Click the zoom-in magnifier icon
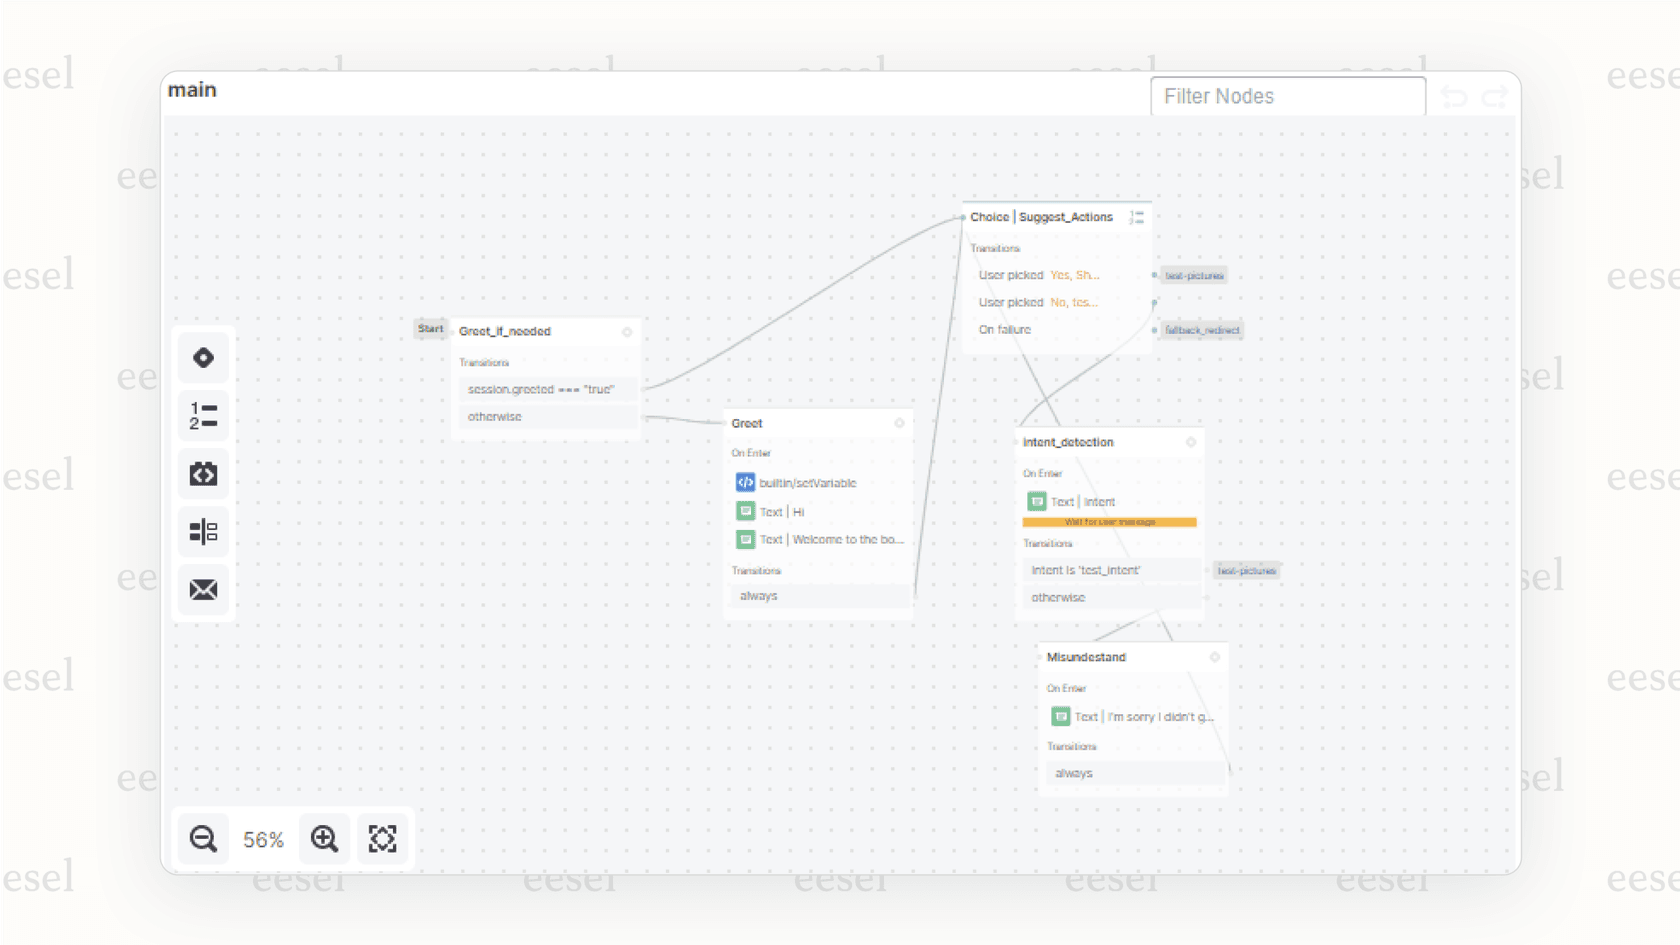The width and height of the screenshot is (1680, 945). [x=324, y=838]
